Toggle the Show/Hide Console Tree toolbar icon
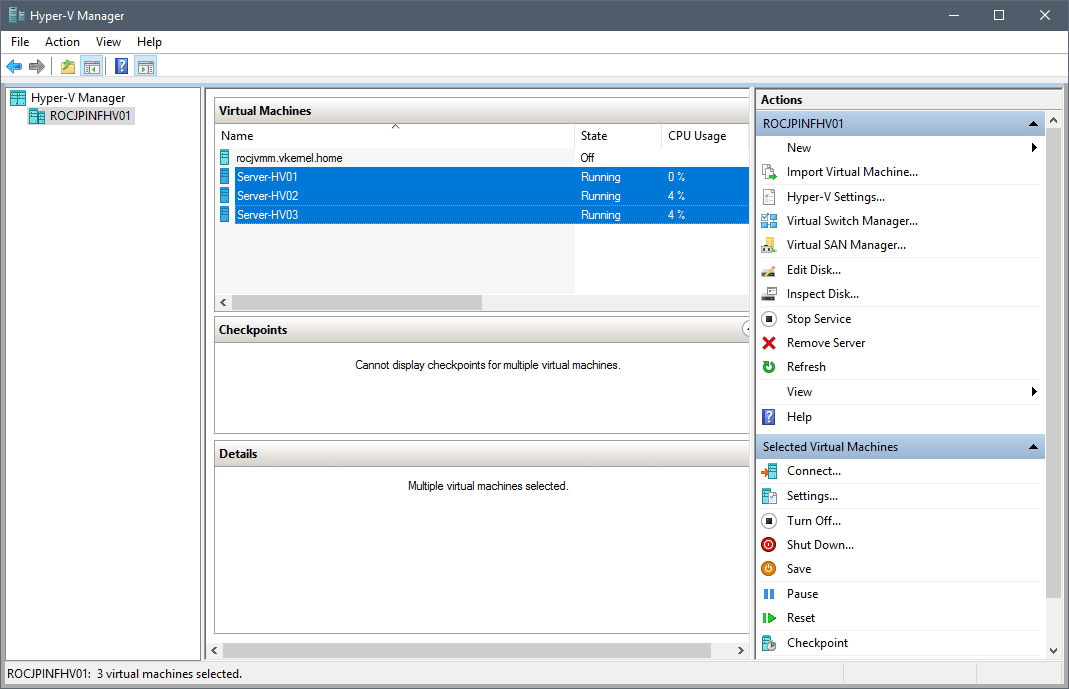The image size is (1069, 689). click(91, 66)
